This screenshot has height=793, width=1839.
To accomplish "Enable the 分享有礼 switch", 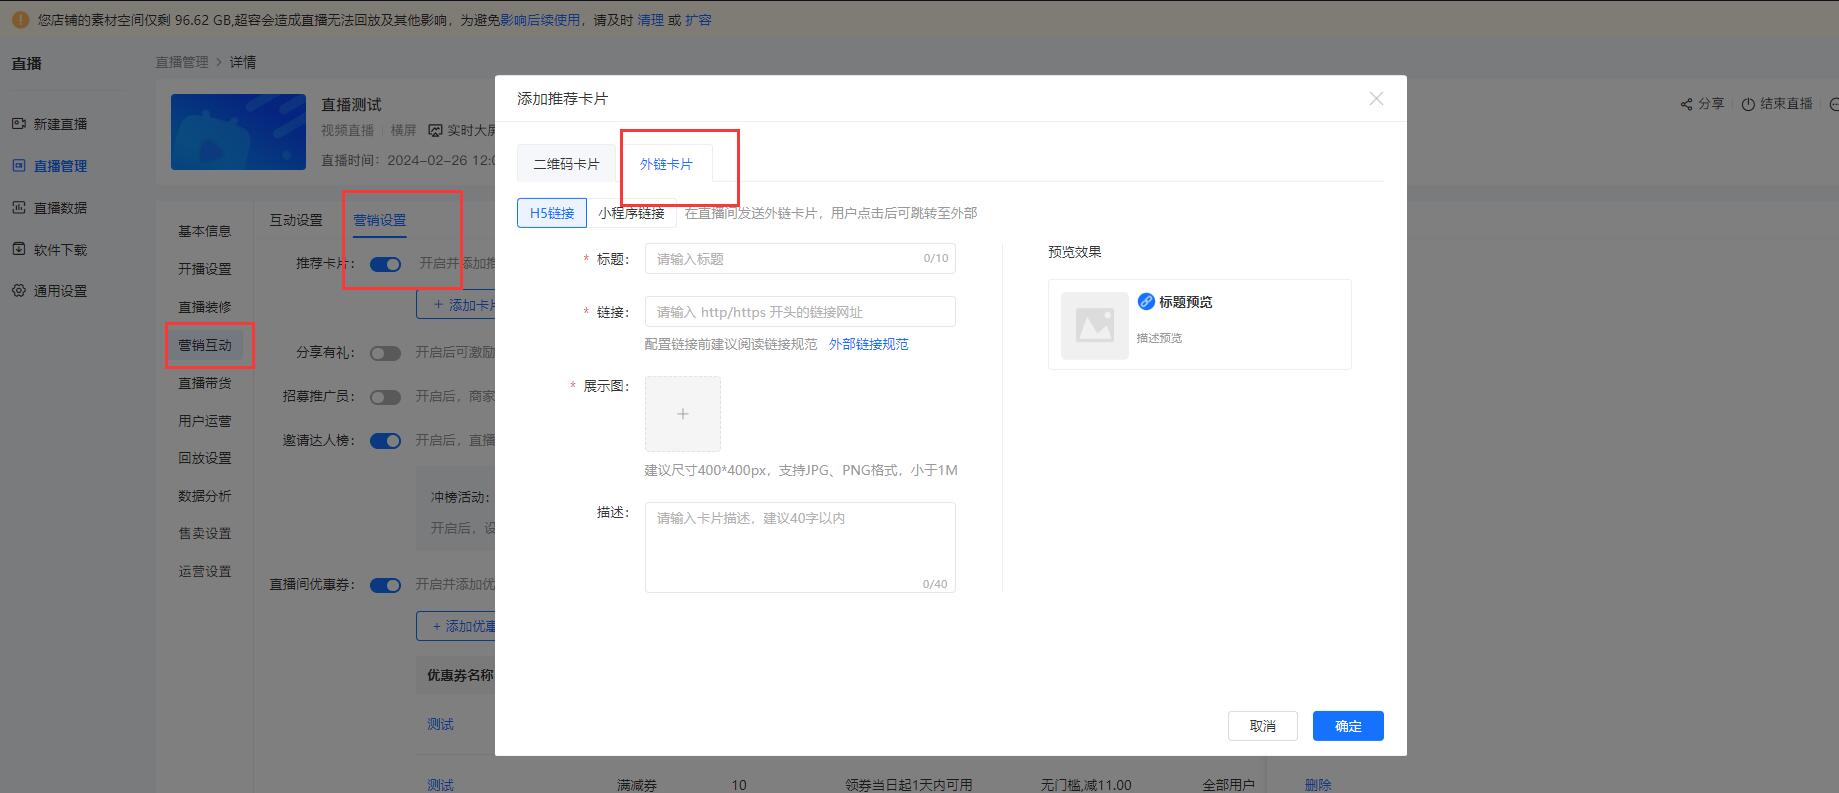I will pyautogui.click(x=385, y=353).
